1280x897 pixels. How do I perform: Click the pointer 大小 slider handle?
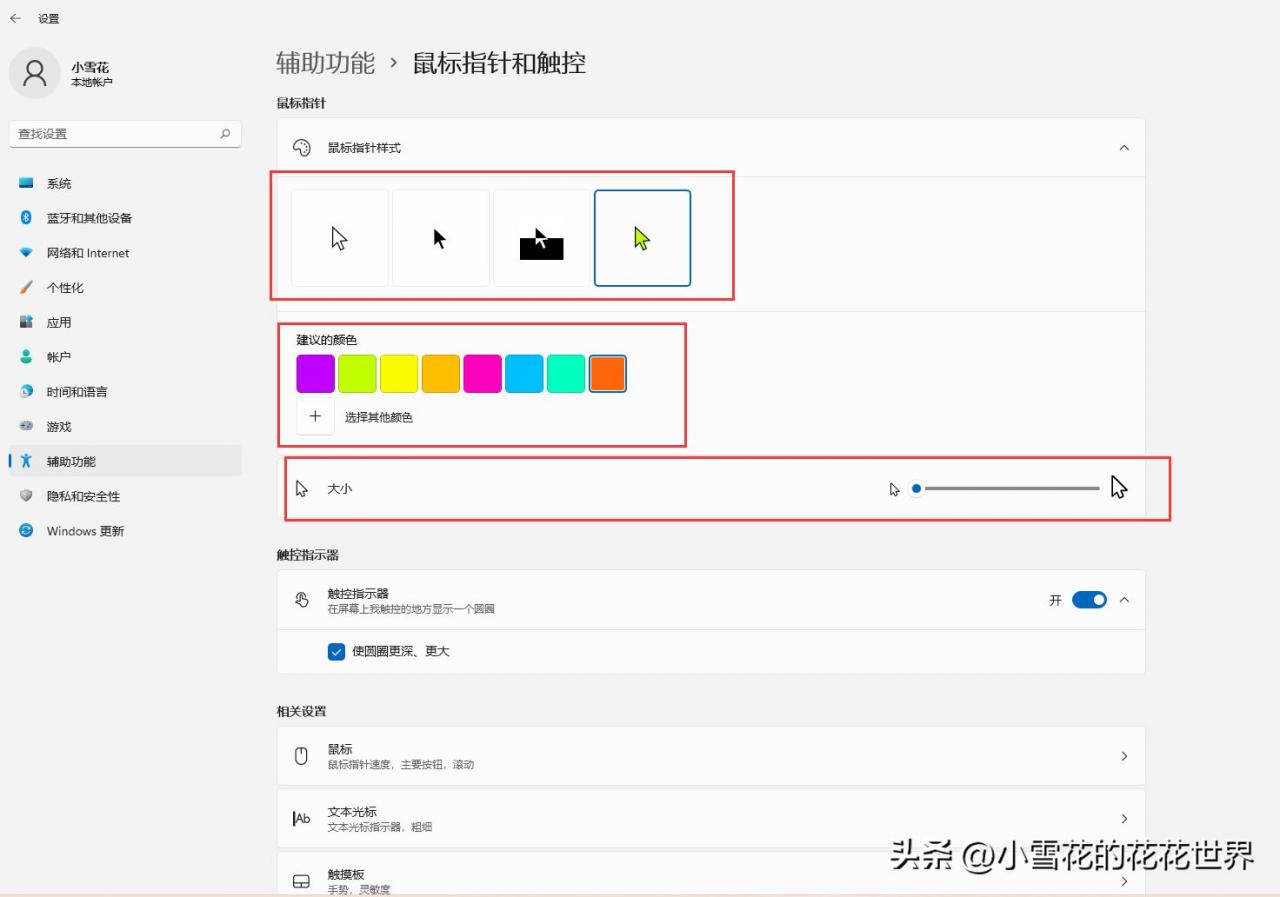[916, 489]
